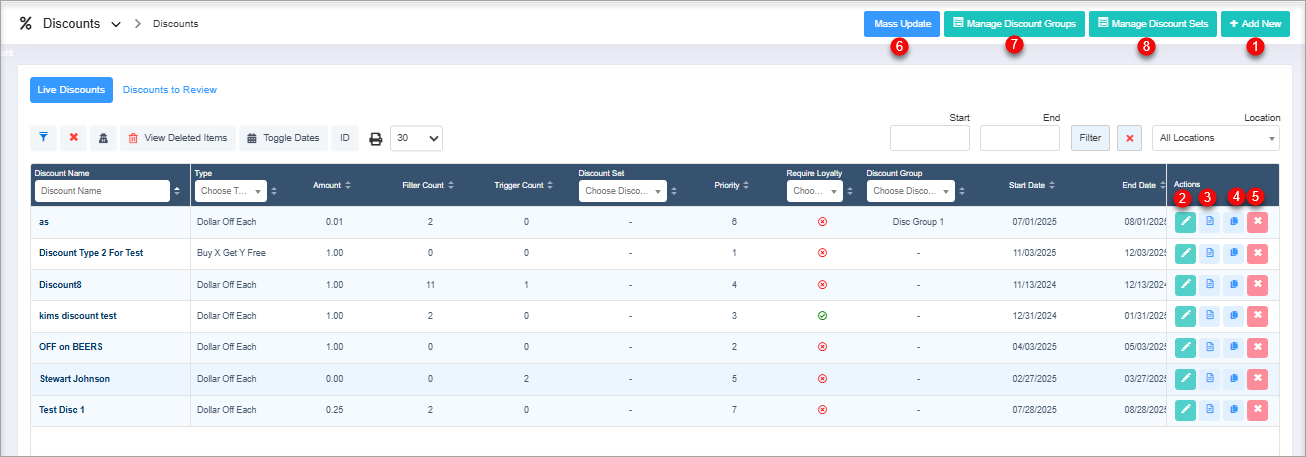Screen dimensions: 1306x457
Task: Edit the Stewart Johnson discount
Action: coord(1185,378)
